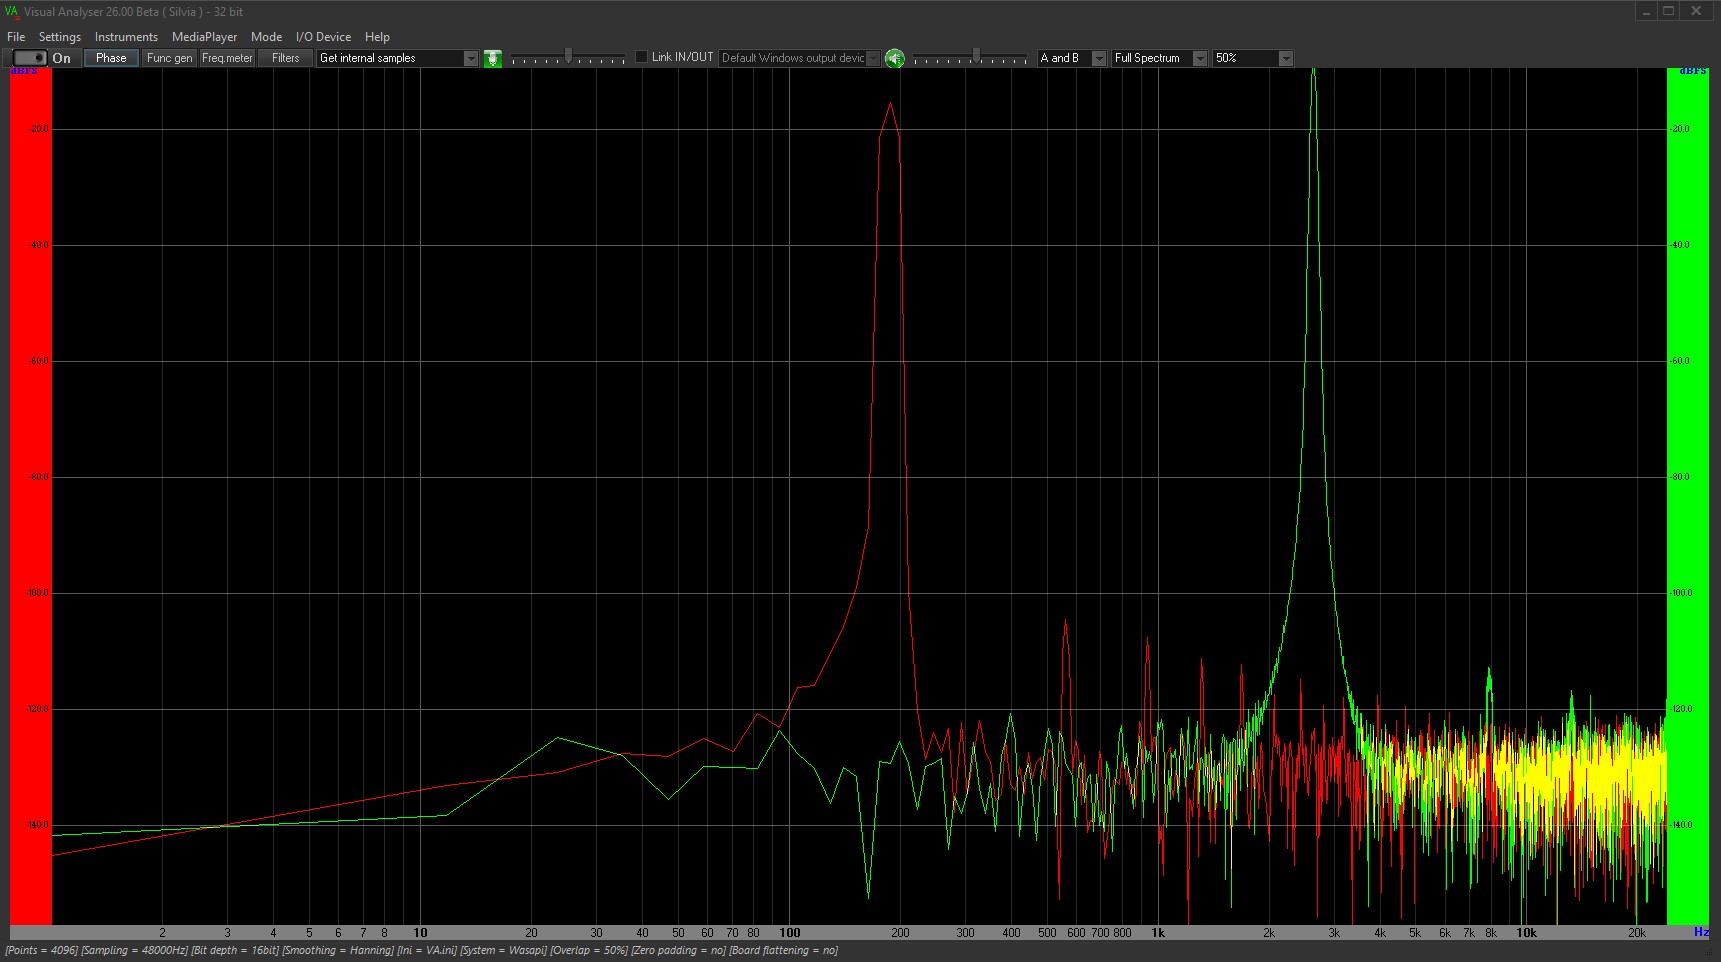1721x962 pixels.
Task: Click the 100 frequency axis label
Action: [x=790, y=933]
